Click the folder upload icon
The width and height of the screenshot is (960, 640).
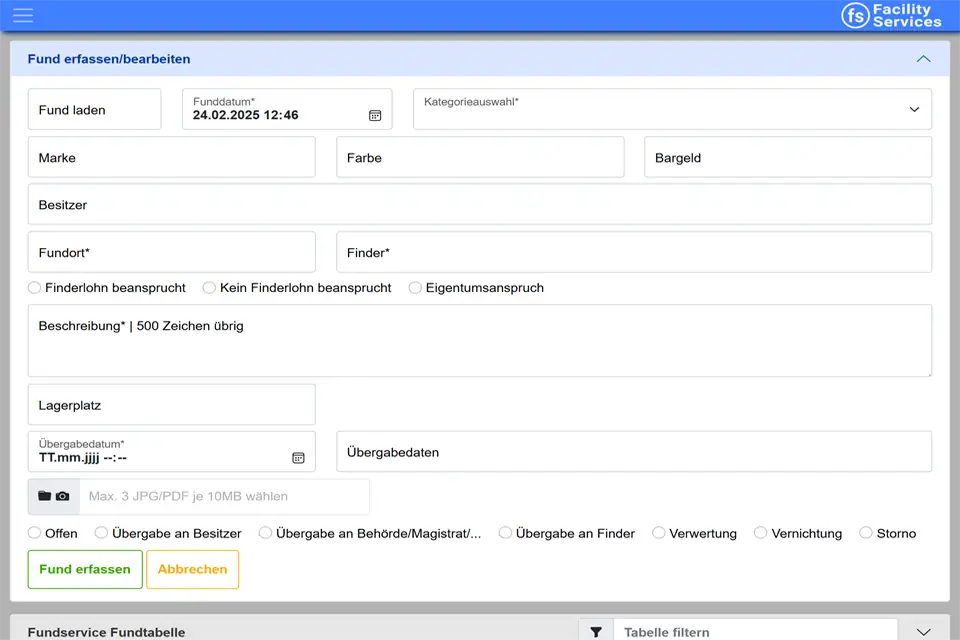pos(45,496)
